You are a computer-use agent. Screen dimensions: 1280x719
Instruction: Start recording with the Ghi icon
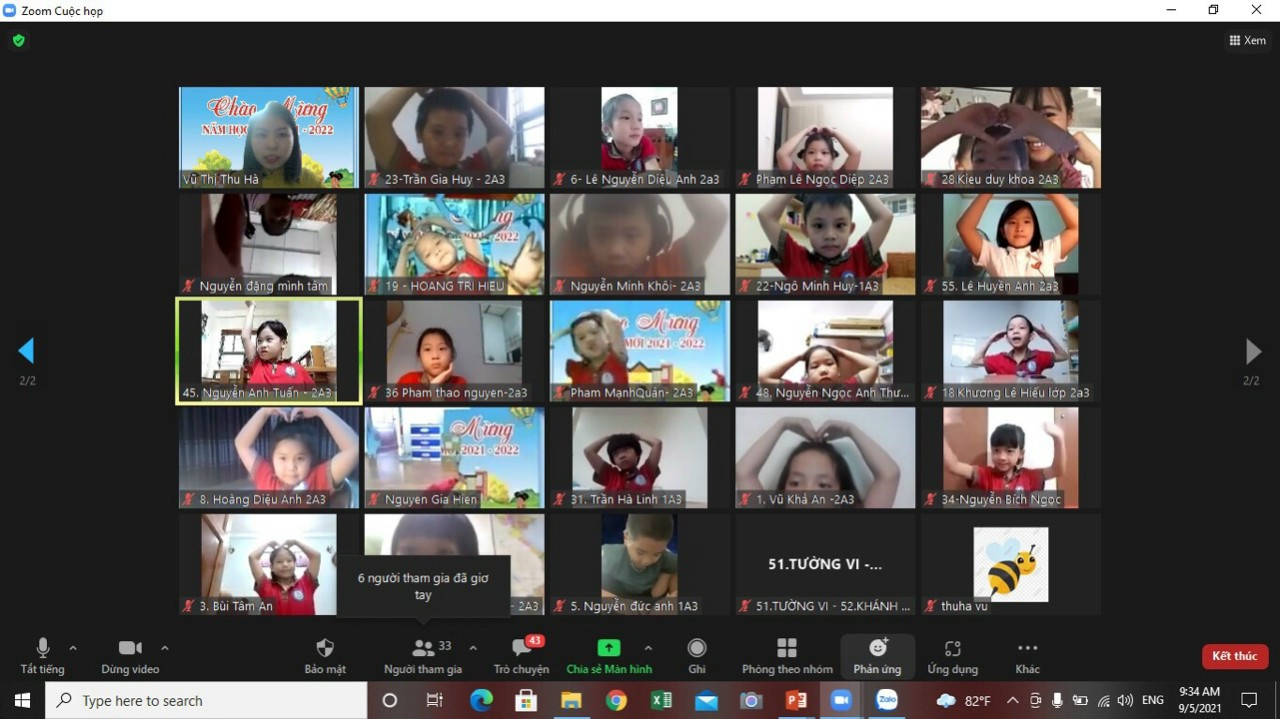(x=697, y=649)
